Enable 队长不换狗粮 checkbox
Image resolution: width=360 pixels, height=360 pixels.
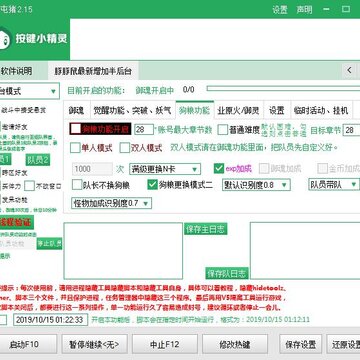pyautogui.click(x=77, y=185)
